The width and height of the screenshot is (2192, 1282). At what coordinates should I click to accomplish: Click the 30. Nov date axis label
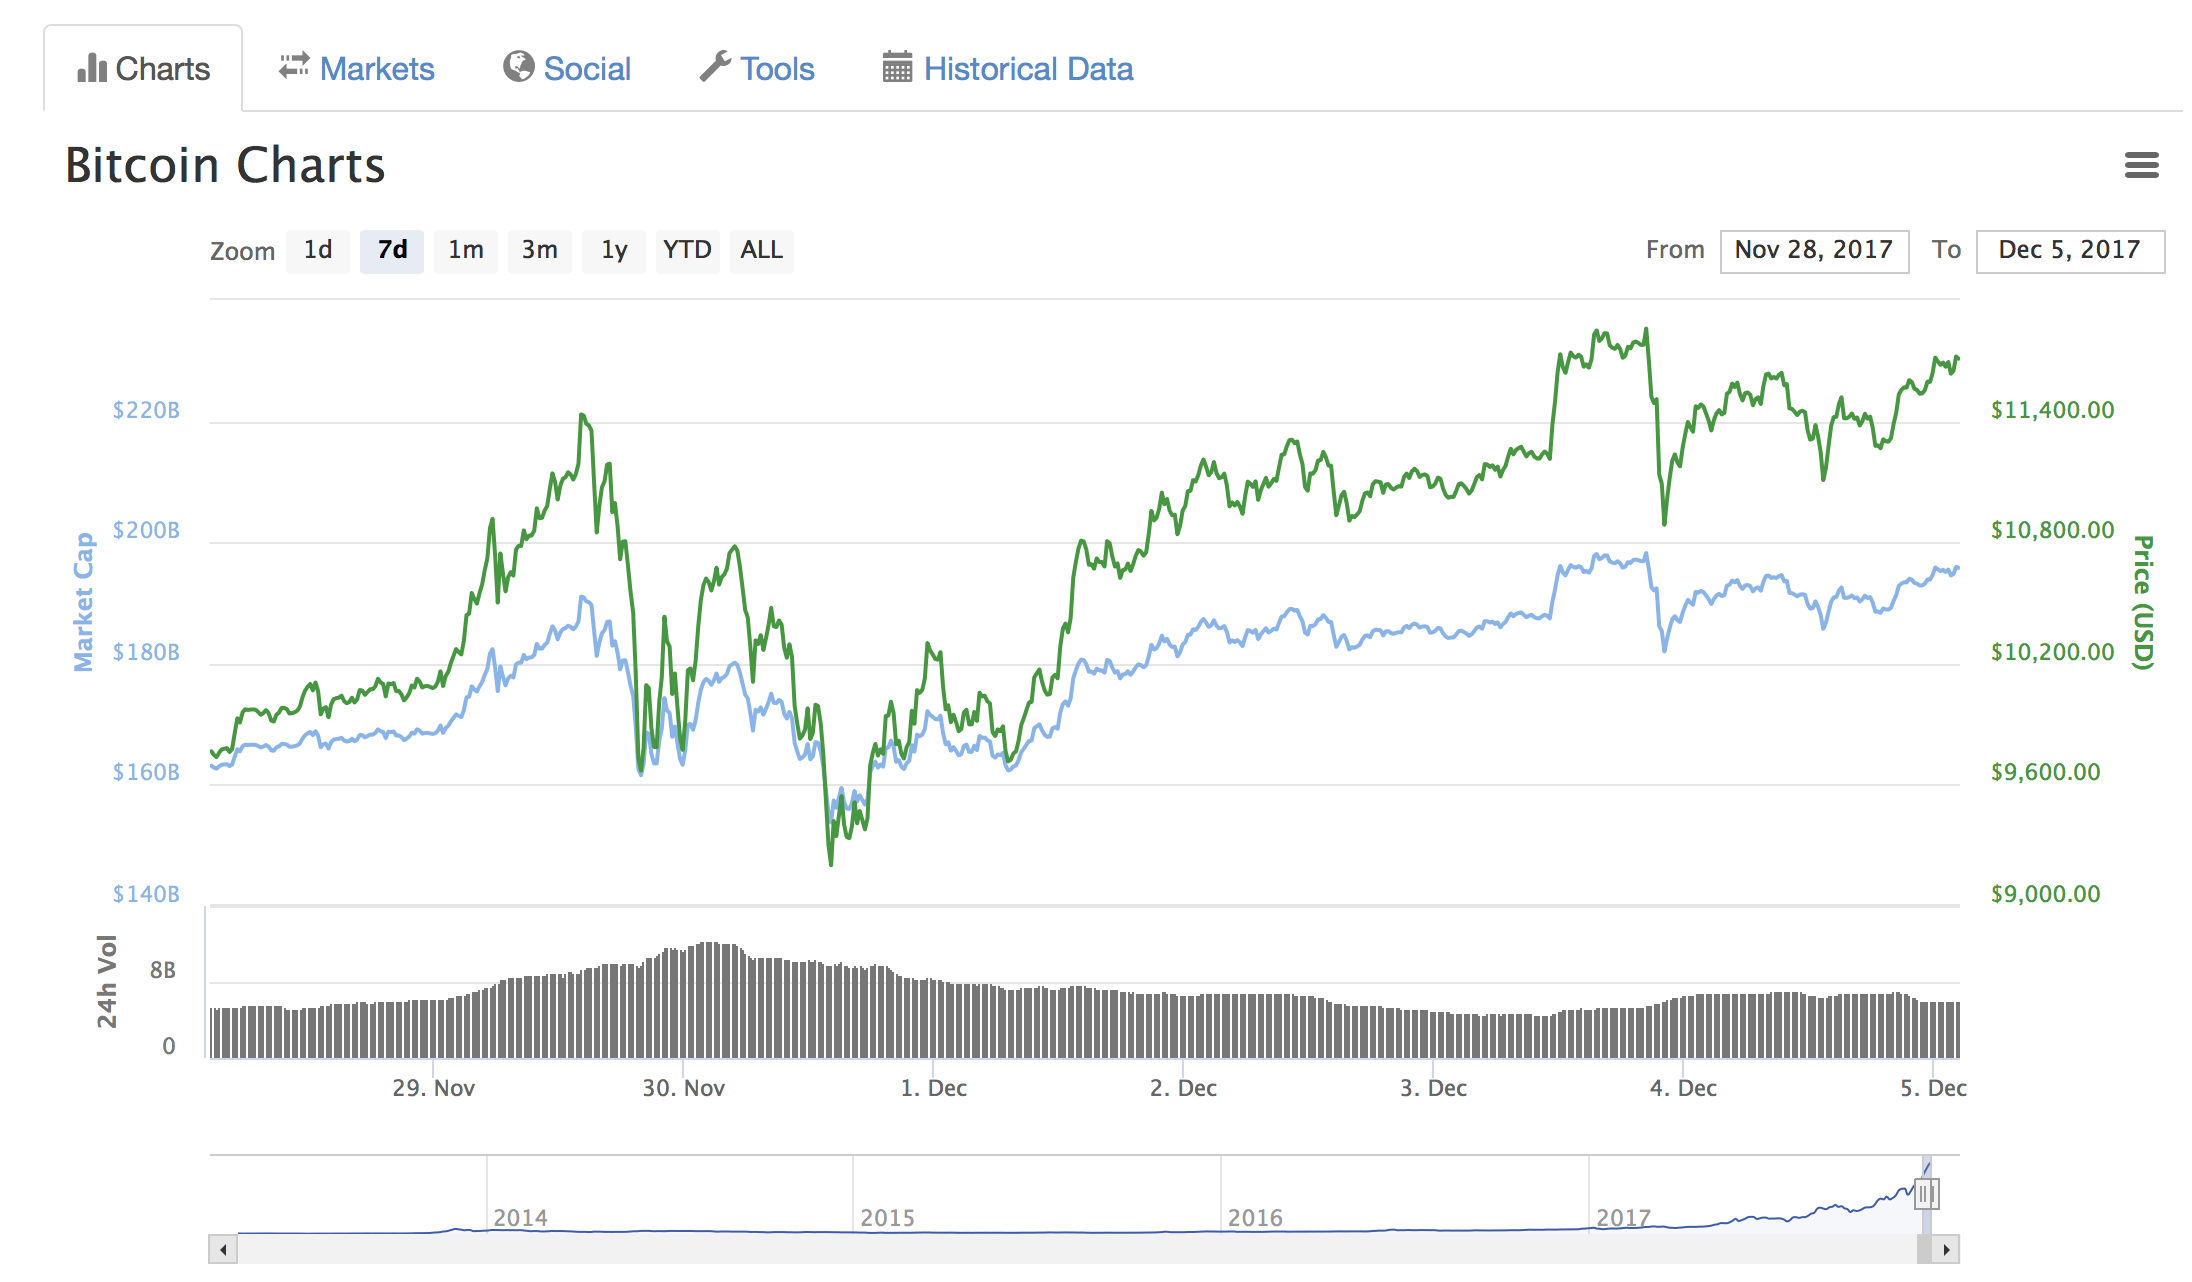683,1088
